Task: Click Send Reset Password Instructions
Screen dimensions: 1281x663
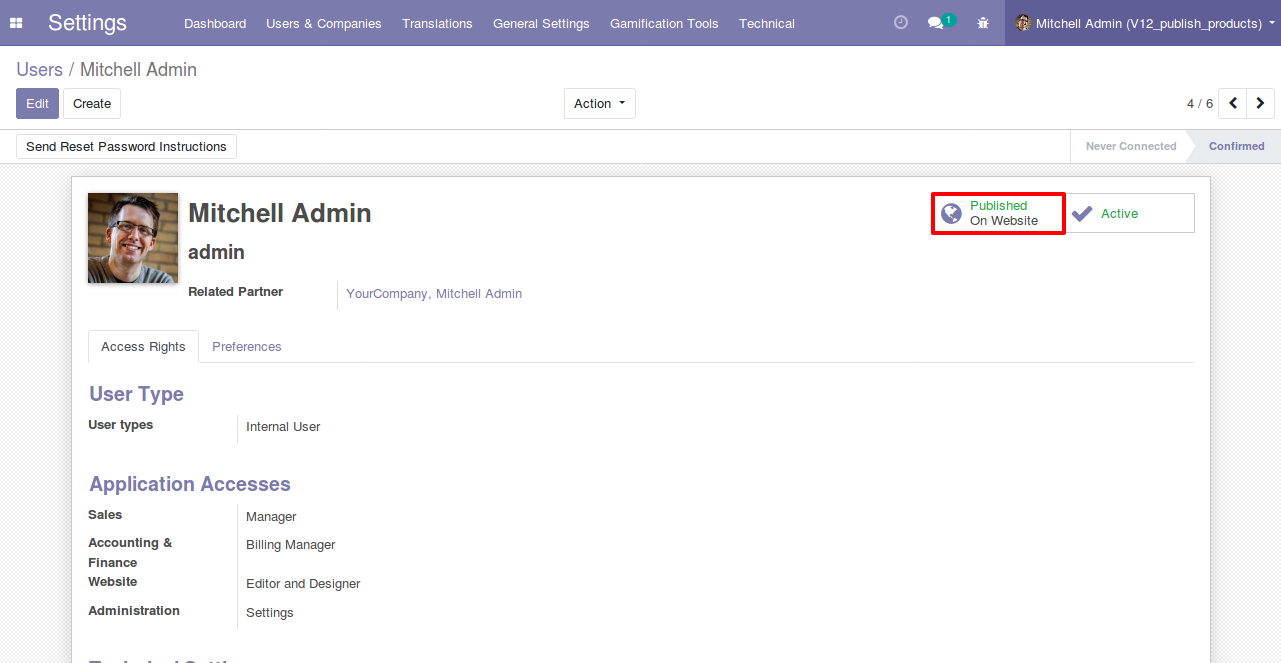Action: (x=126, y=146)
